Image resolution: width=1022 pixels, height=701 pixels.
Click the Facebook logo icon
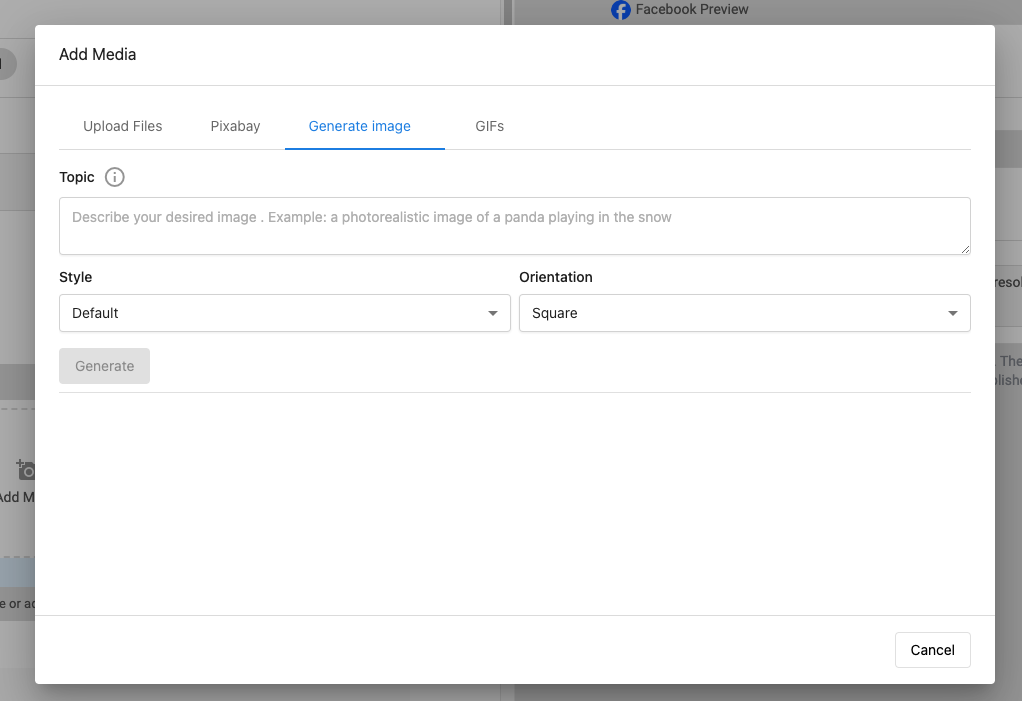point(621,10)
